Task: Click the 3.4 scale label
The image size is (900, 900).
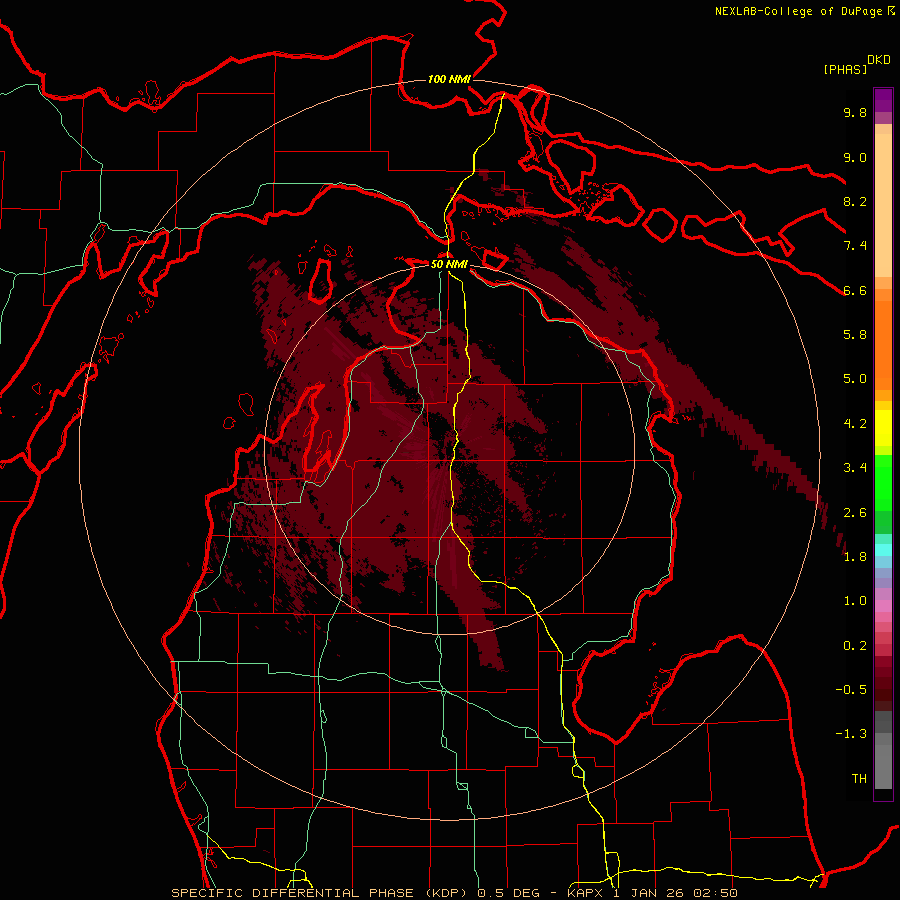Action: pos(855,467)
